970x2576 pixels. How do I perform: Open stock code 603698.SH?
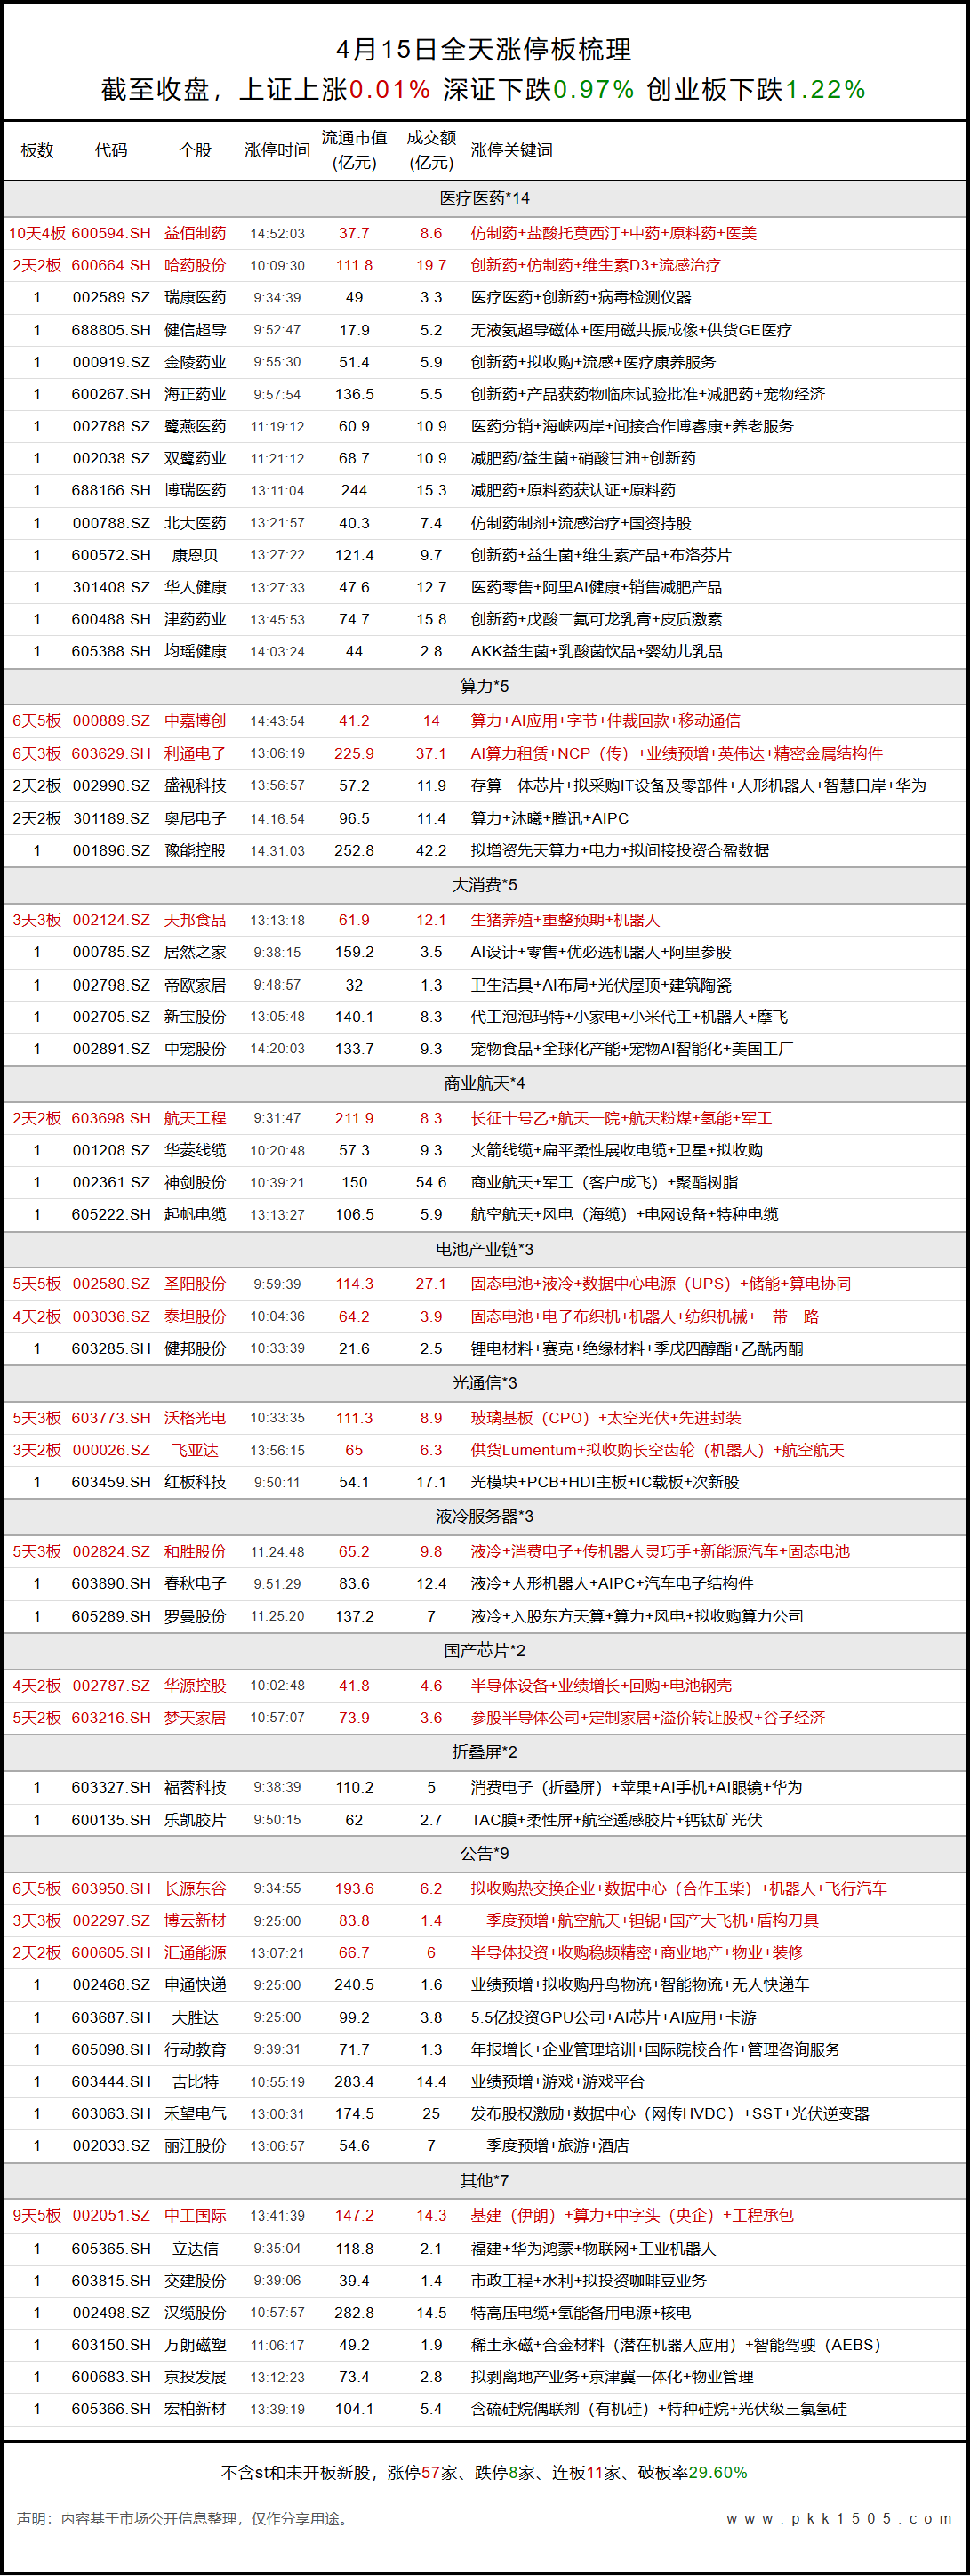tap(111, 1118)
